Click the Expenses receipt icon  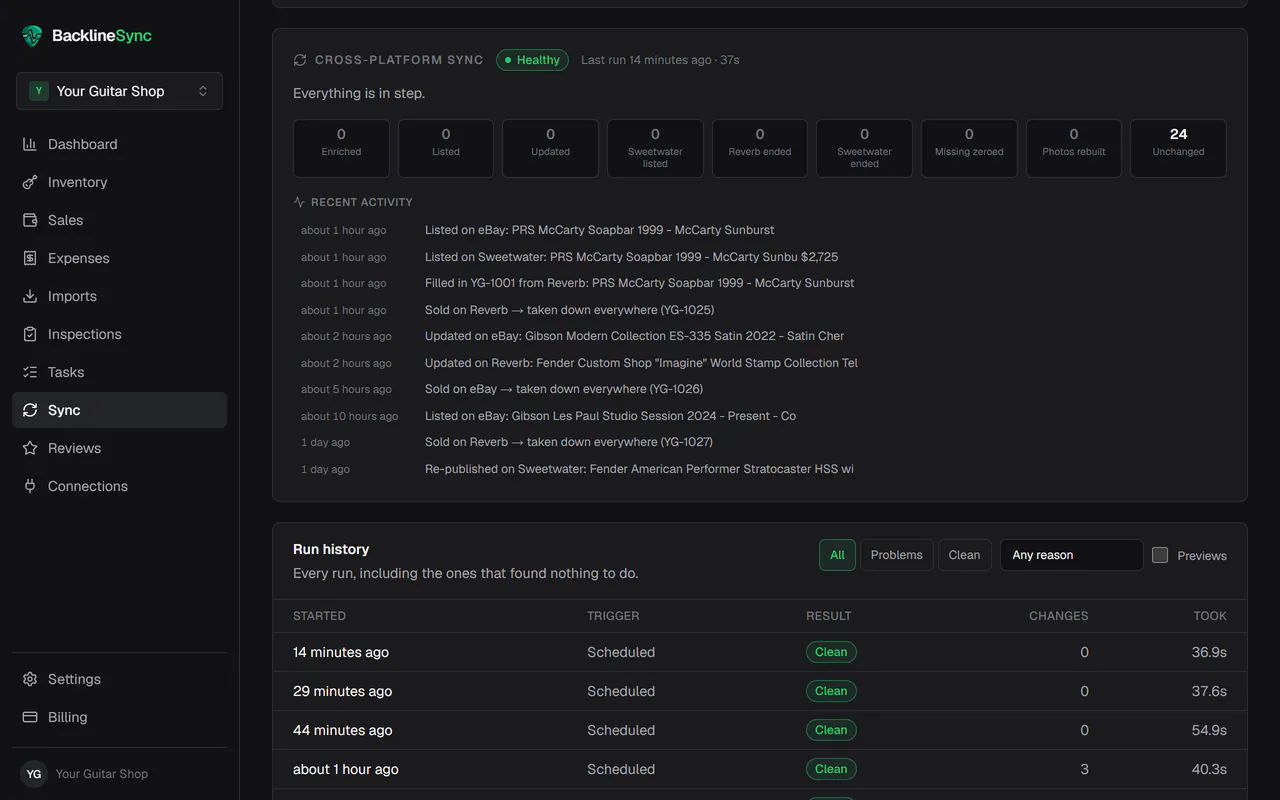[30, 258]
